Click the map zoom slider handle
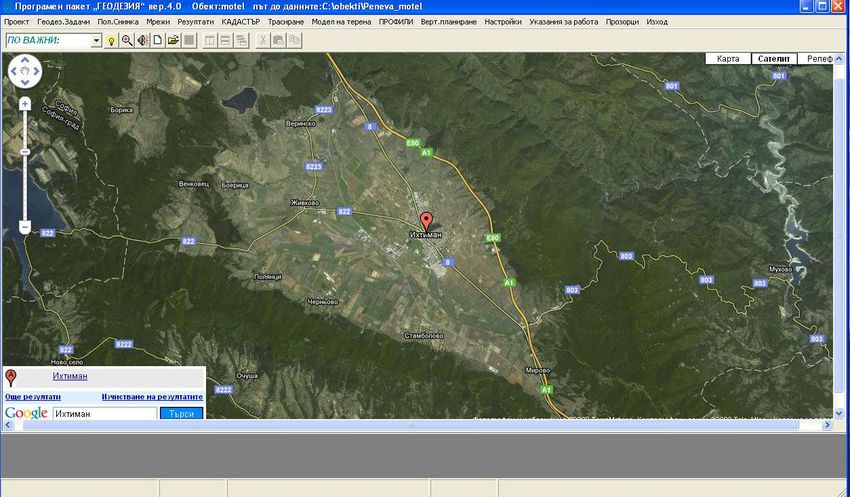 tap(25, 152)
